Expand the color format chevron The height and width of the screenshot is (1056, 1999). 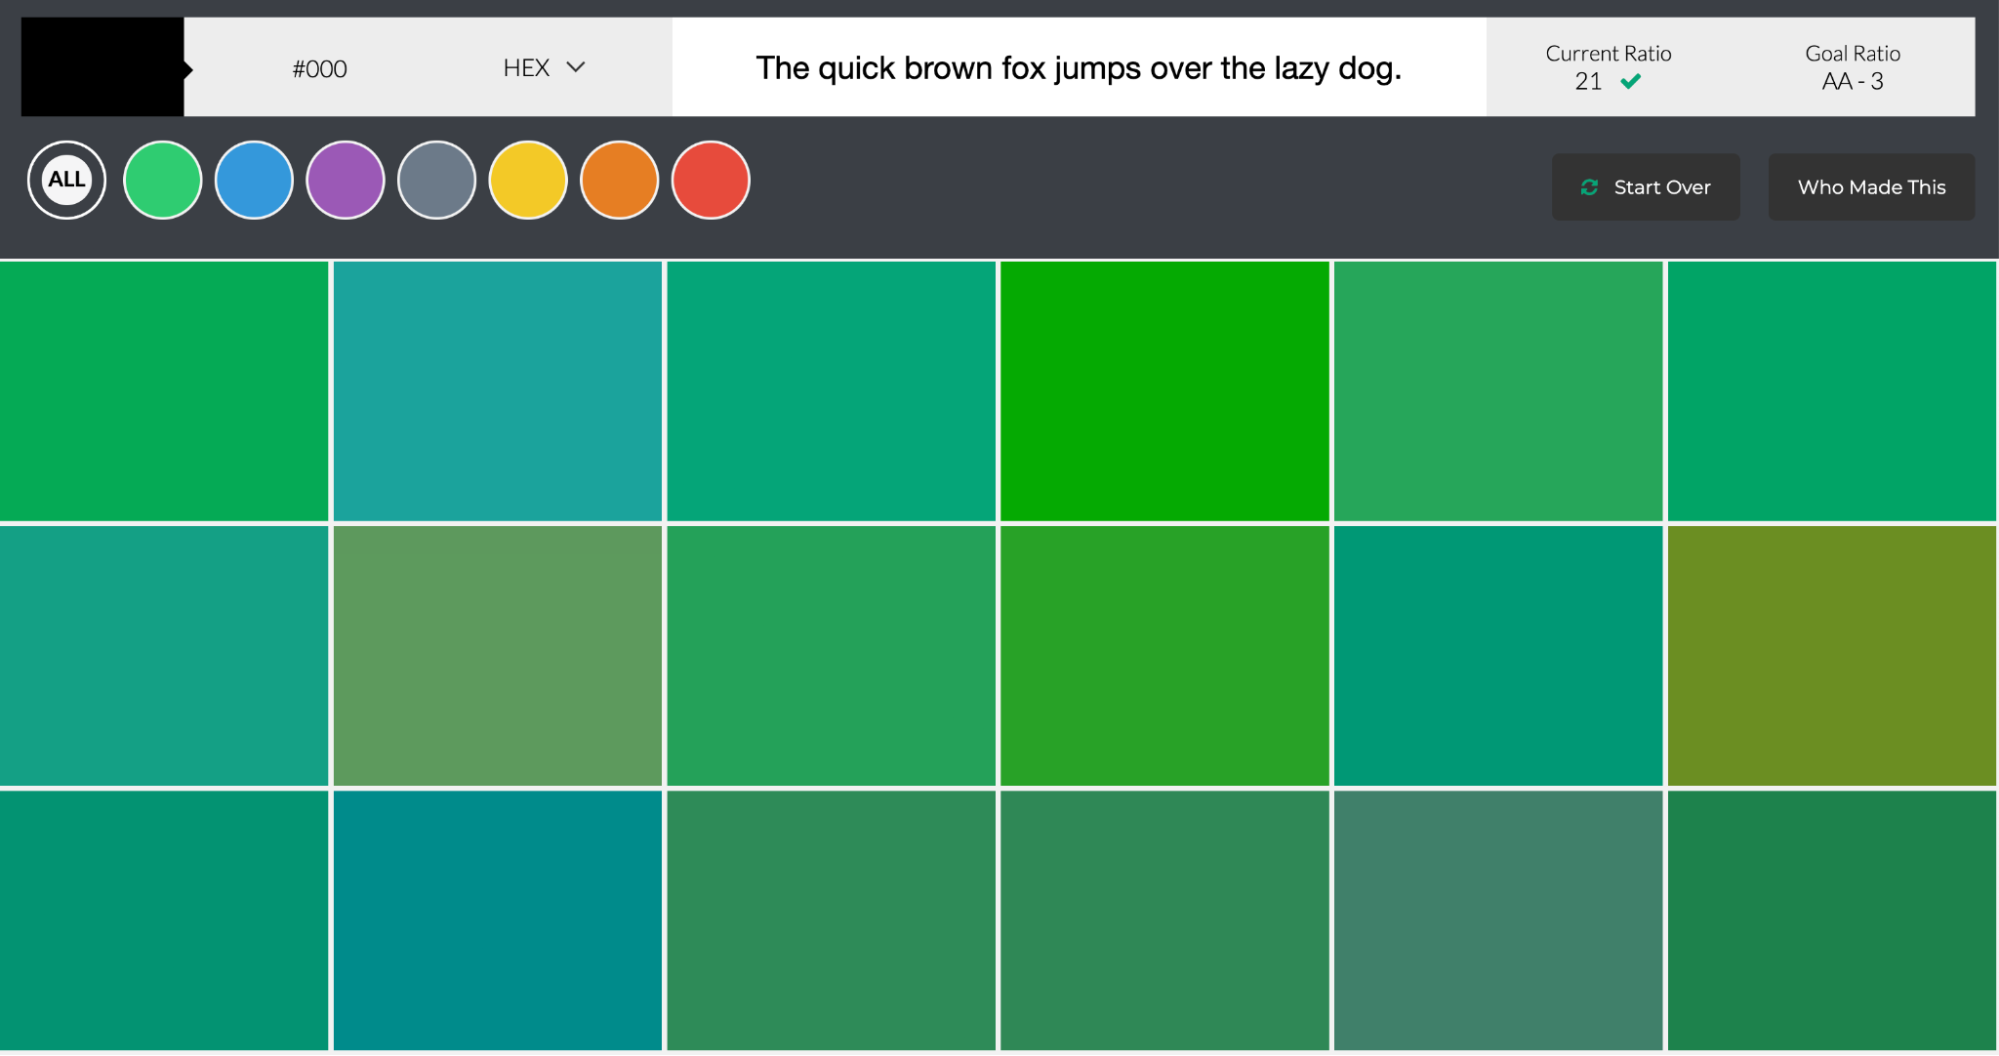point(577,68)
